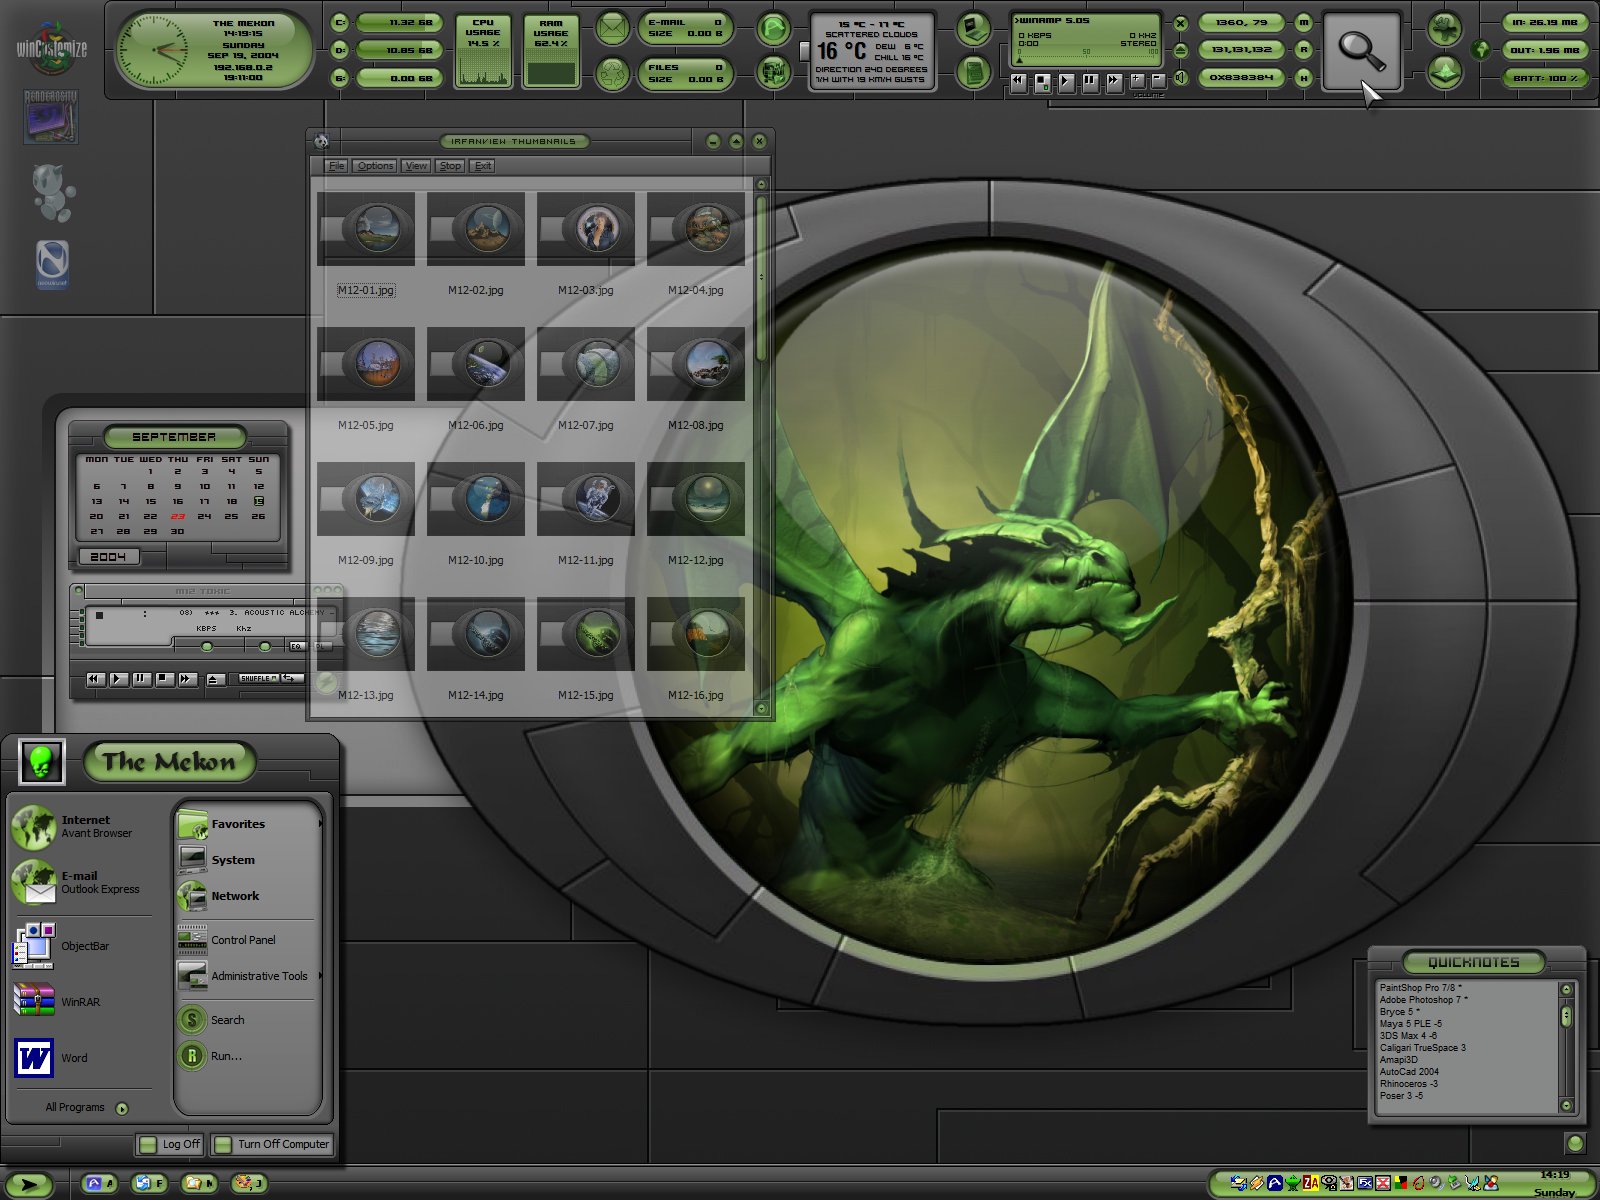This screenshot has width=1600, height=1200.
Task: Click the M12-16.jpg file name
Action: [696, 695]
